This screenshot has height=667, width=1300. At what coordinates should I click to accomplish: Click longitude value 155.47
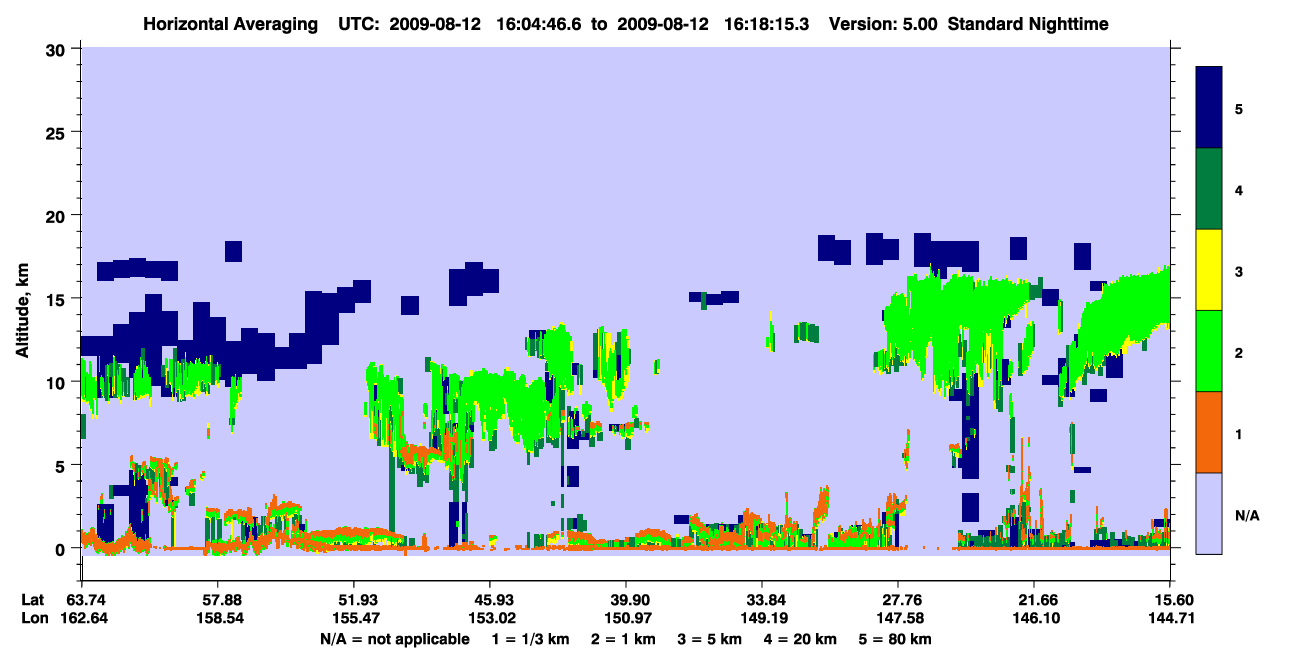[353, 618]
